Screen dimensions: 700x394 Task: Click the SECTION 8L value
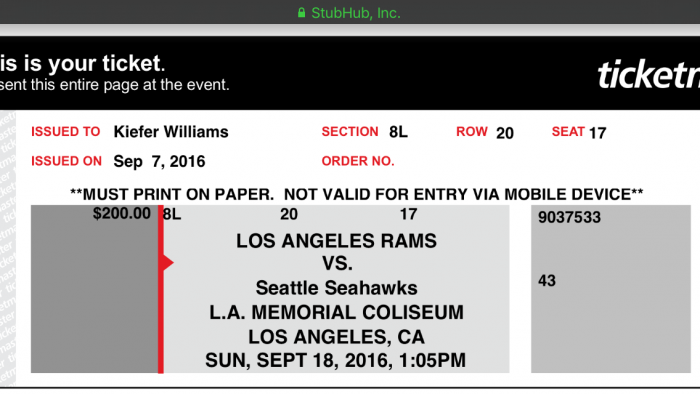398,132
